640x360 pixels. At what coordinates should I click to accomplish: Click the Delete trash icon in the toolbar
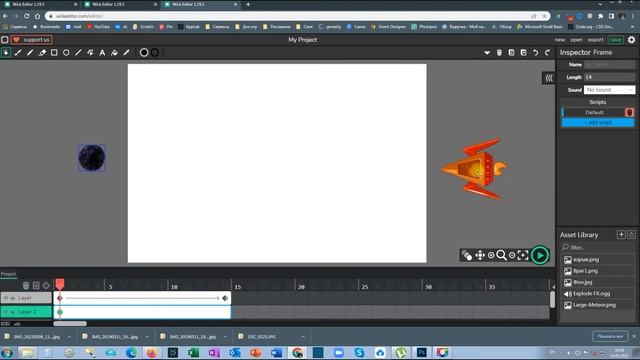click(499, 53)
